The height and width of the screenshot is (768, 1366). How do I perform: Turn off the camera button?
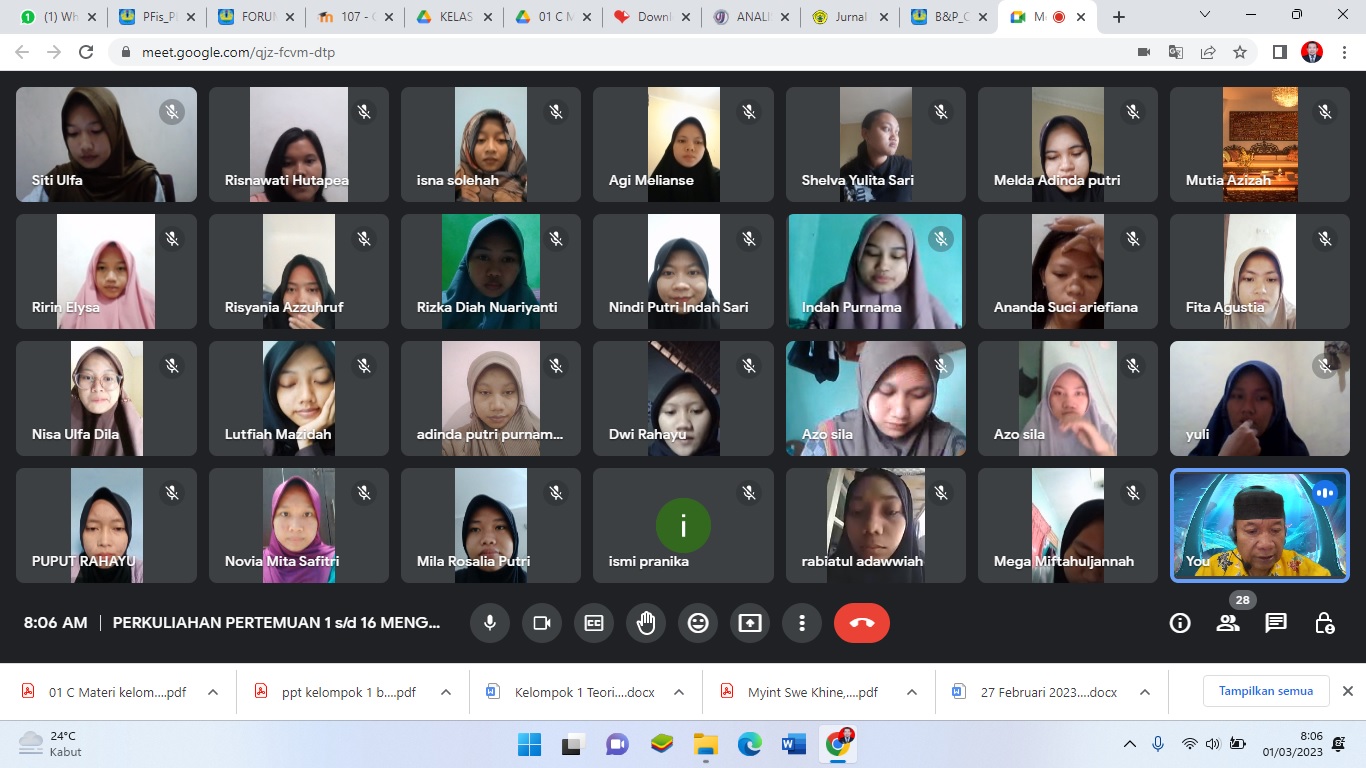pos(542,623)
